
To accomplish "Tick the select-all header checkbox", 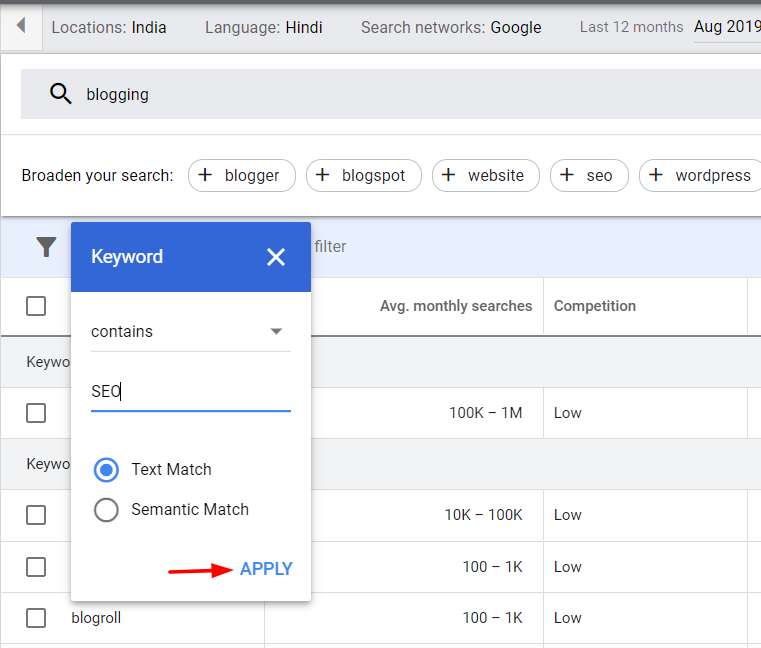I will click(36, 306).
